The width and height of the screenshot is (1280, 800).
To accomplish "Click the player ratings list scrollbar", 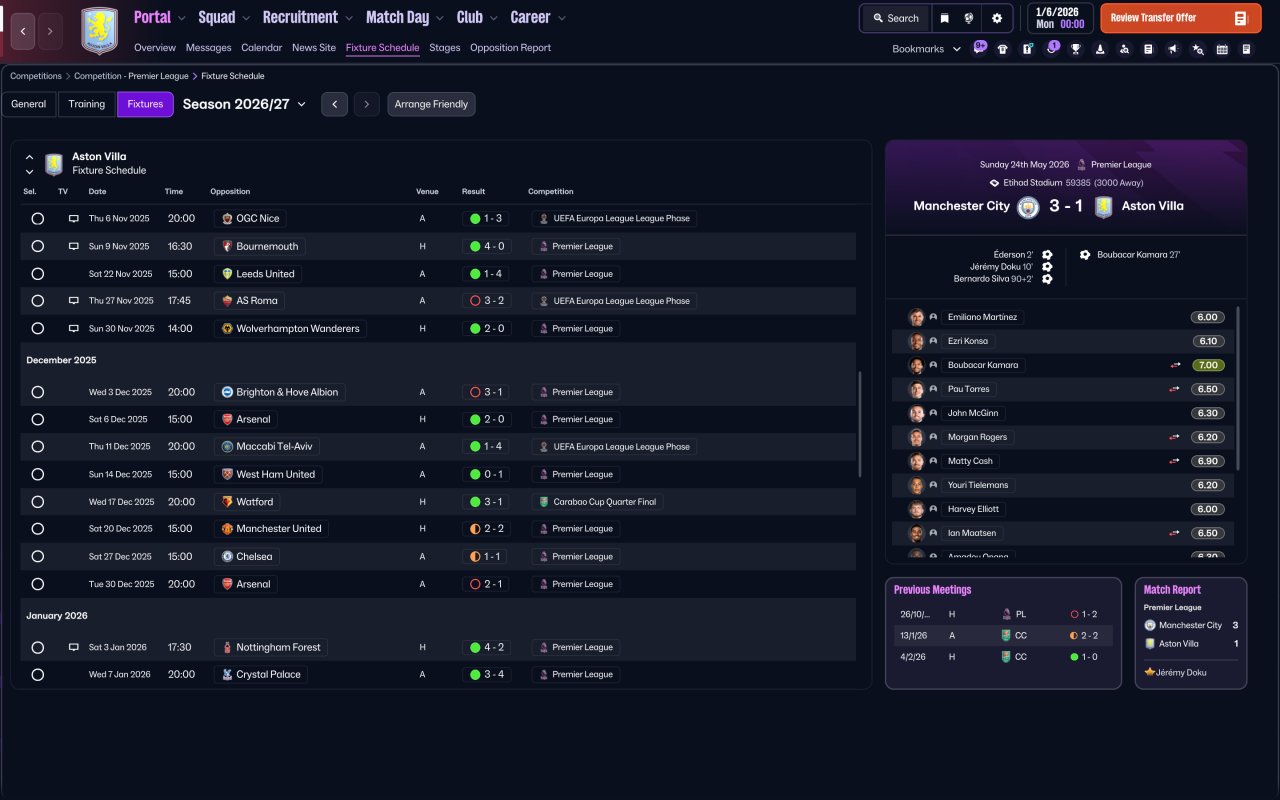I will (1239, 388).
